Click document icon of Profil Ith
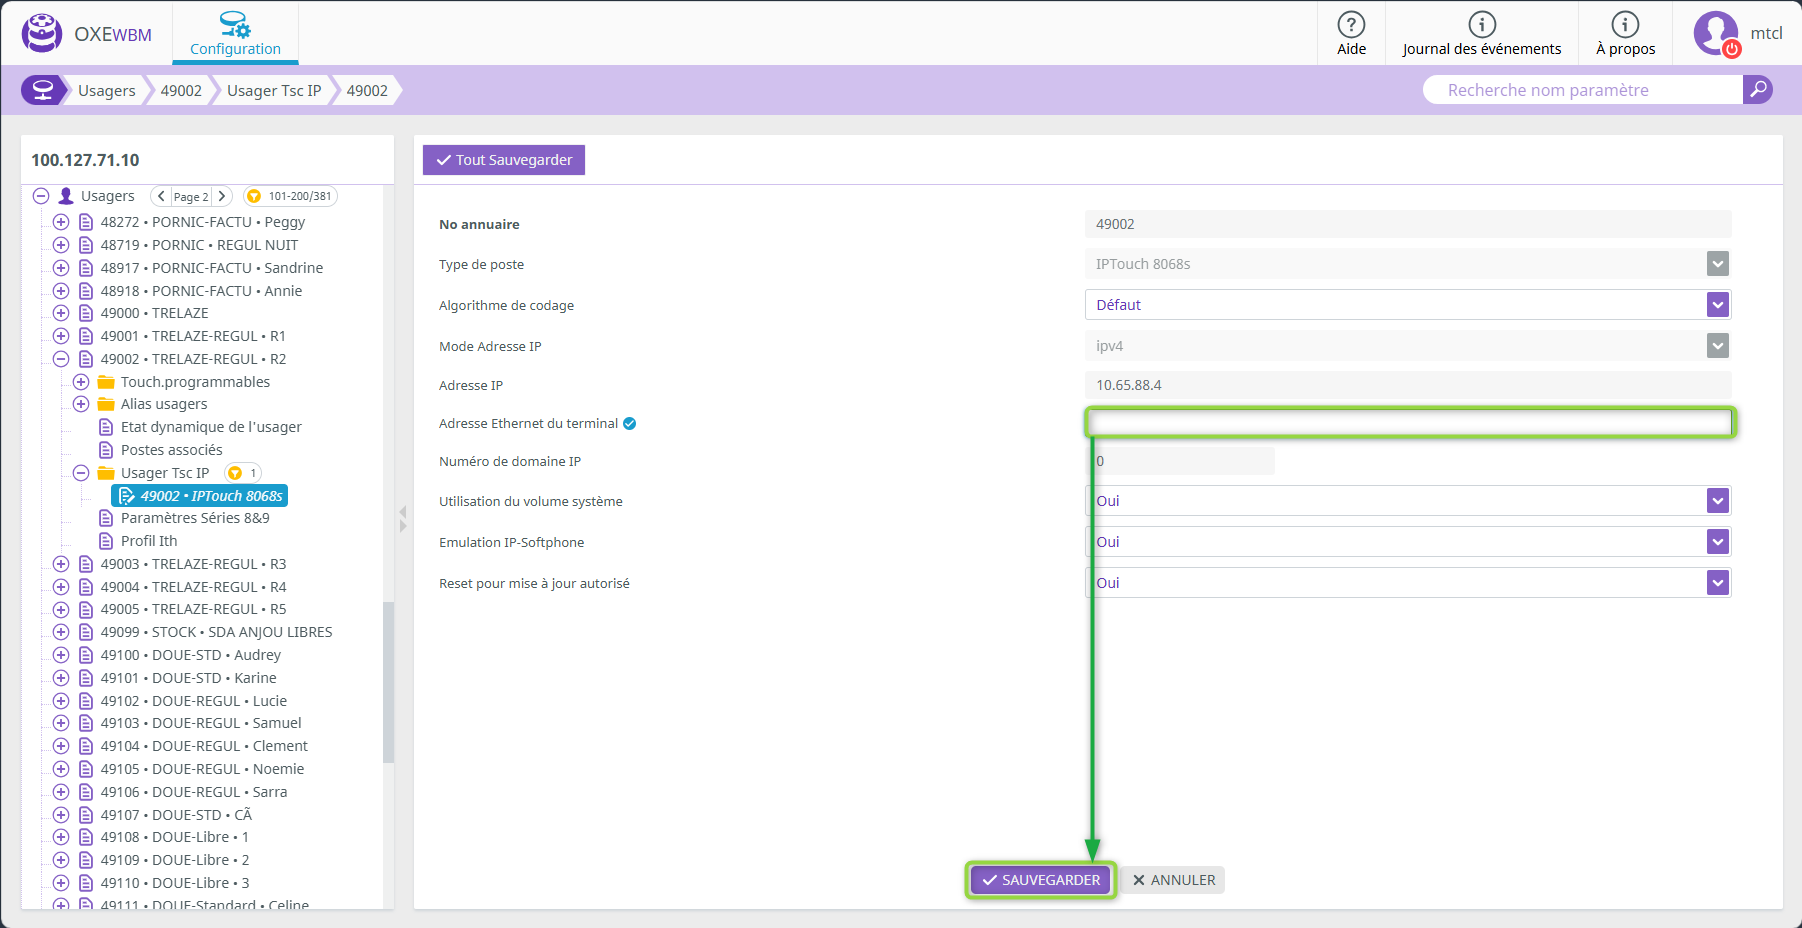The width and height of the screenshot is (1802, 928). (x=106, y=541)
